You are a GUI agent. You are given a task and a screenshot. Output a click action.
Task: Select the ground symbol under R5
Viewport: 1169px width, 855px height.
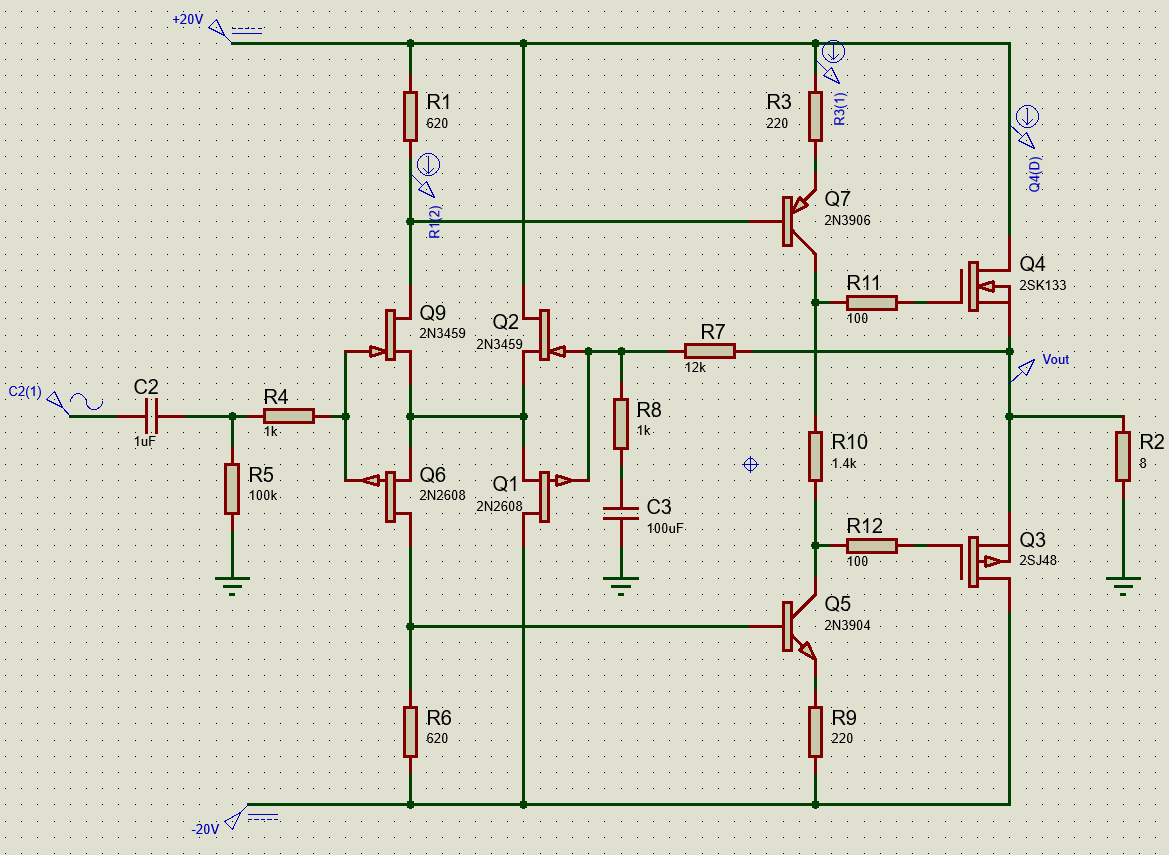click(x=232, y=586)
